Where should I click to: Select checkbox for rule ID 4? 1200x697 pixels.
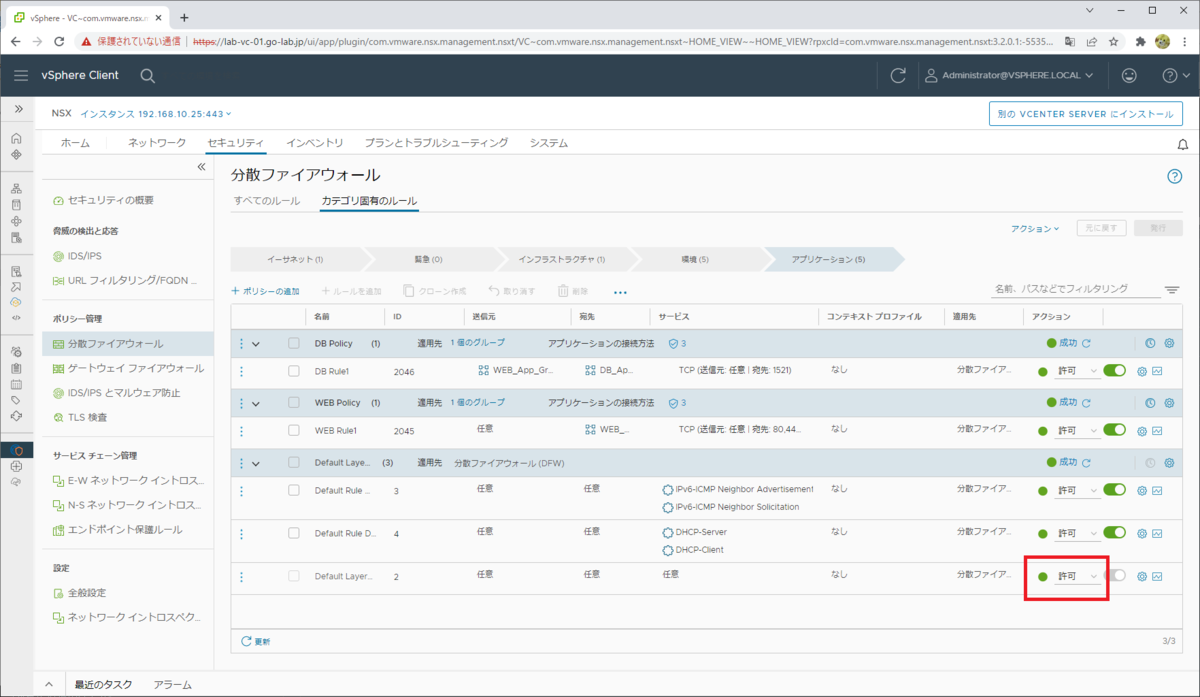tap(294, 533)
